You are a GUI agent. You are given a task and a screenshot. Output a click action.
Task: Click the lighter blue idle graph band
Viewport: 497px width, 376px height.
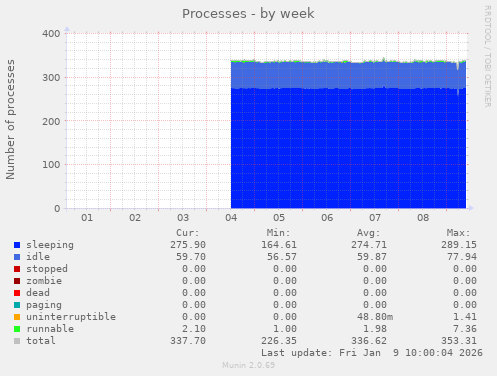pos(348,75)
